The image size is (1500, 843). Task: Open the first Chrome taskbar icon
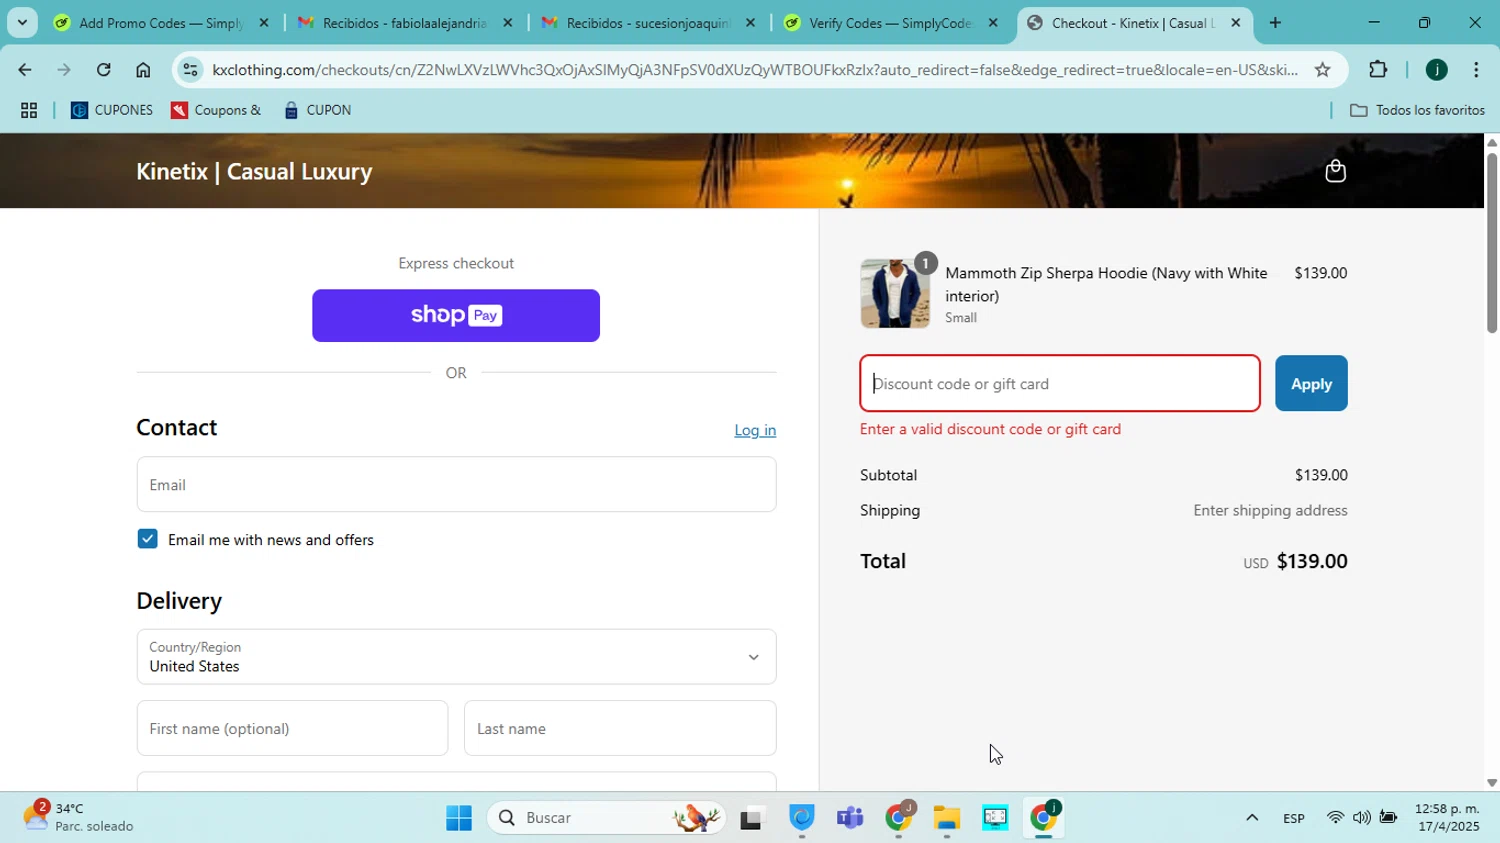click(x=899, y=818)
